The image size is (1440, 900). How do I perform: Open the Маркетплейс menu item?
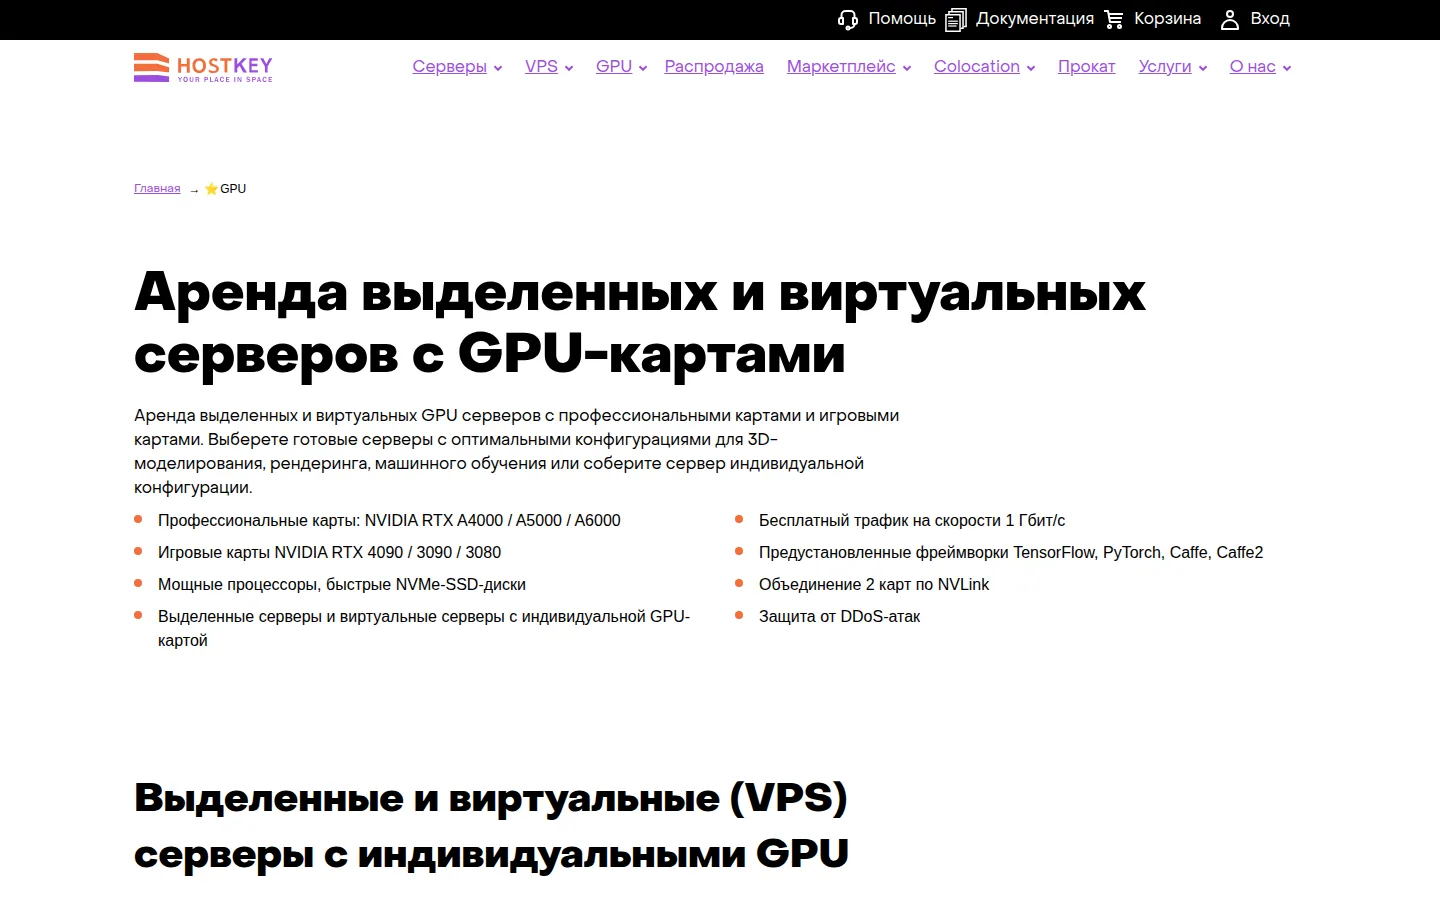[841, 67]
